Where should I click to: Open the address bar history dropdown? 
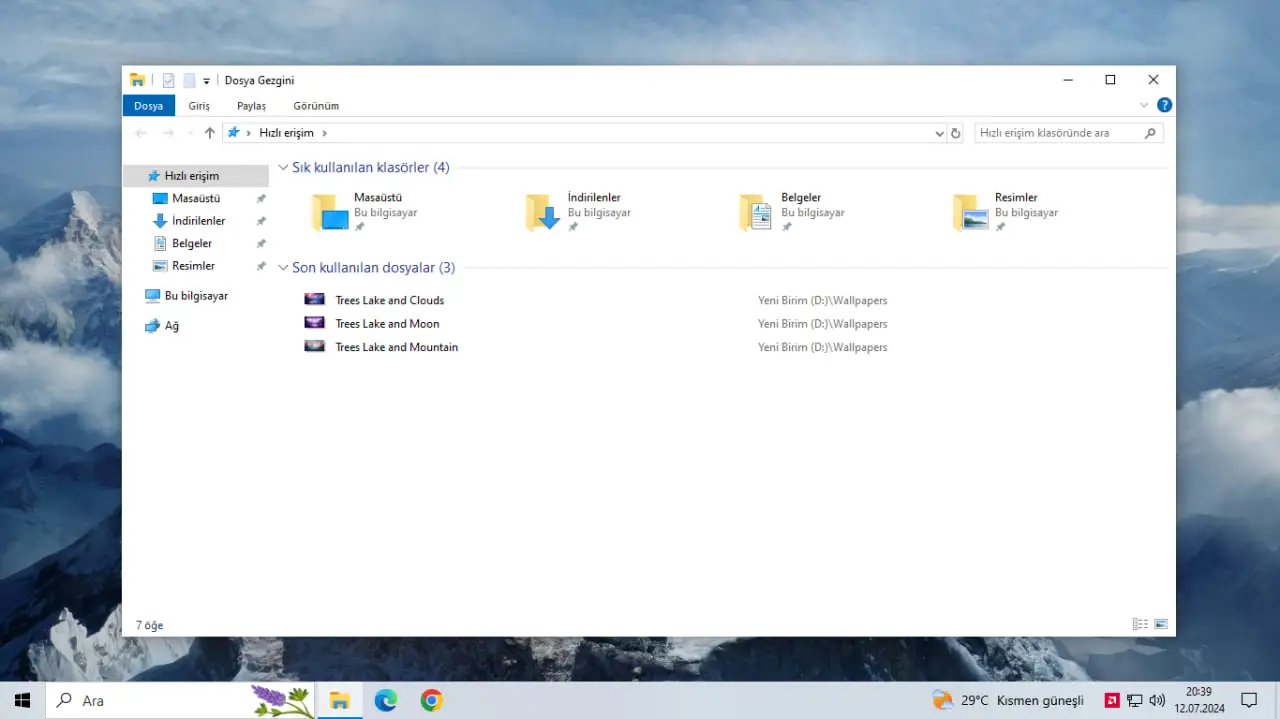pyautogui.click(x=939, y=133)
